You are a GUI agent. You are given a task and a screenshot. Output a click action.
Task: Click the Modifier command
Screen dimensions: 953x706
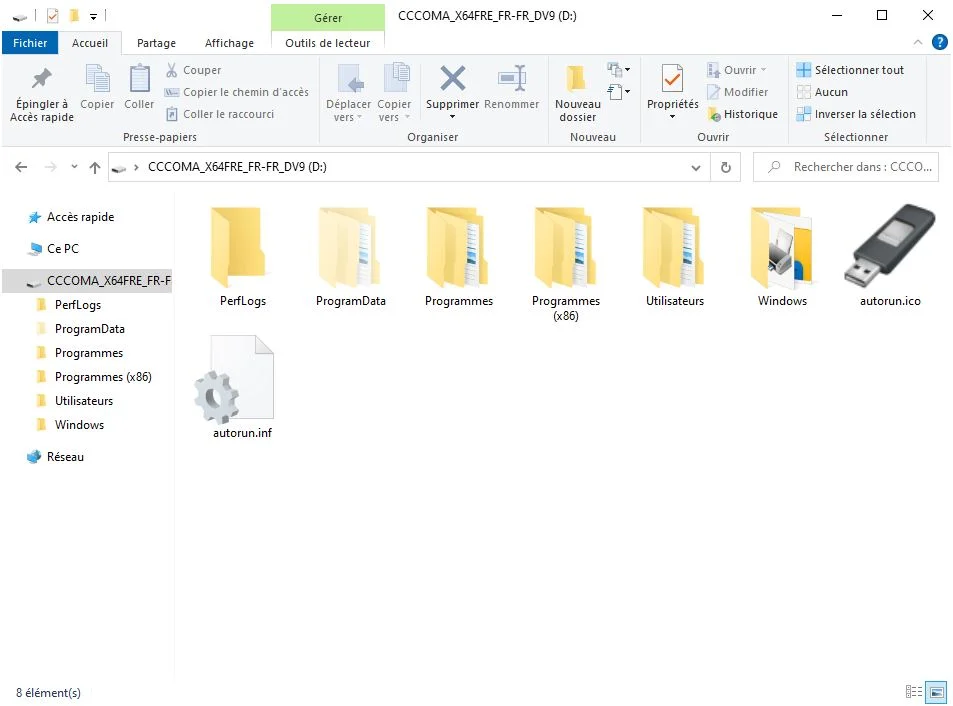tap(737, 92)
